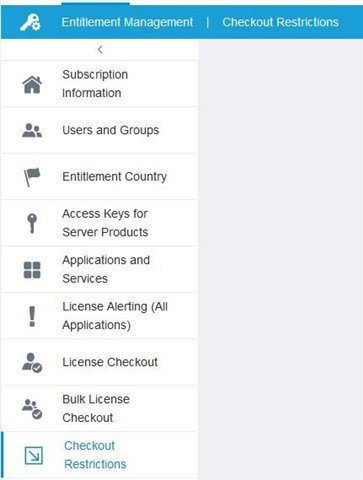Click the people icon for Users and Groups
This screenshot has width=363, height=480.
tap(32, 130)
